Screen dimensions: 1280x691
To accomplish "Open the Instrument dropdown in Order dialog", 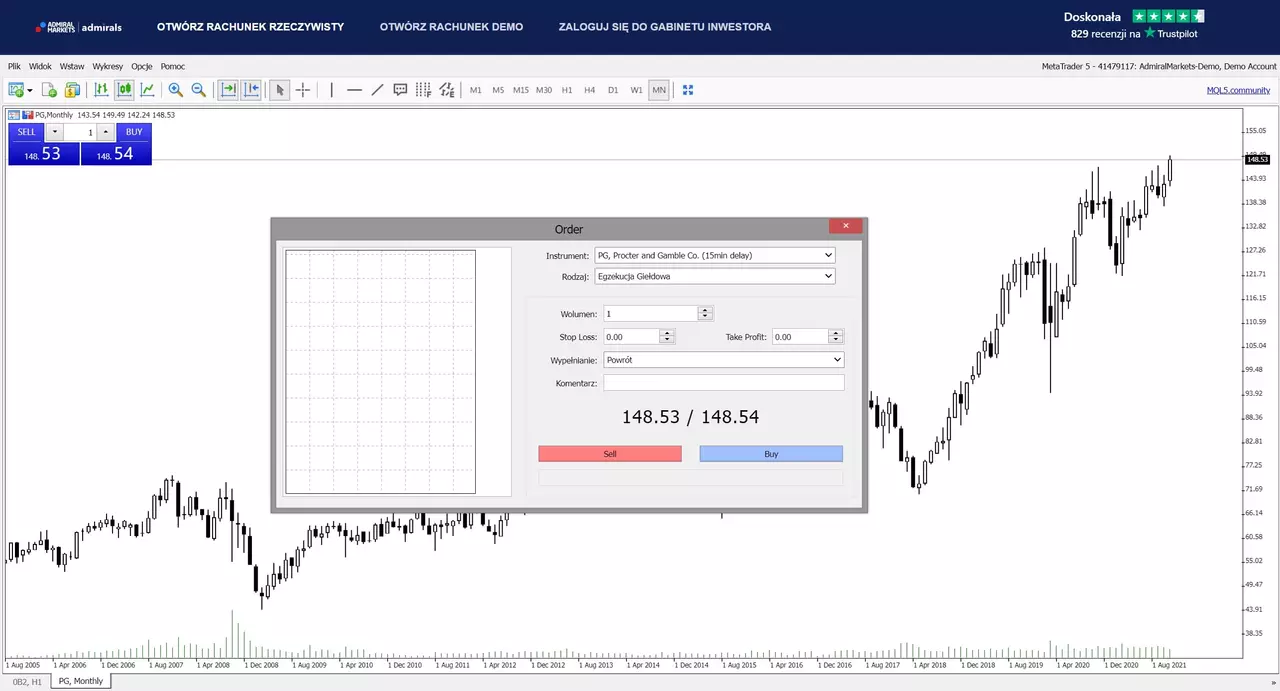I will tap(714, 255).
